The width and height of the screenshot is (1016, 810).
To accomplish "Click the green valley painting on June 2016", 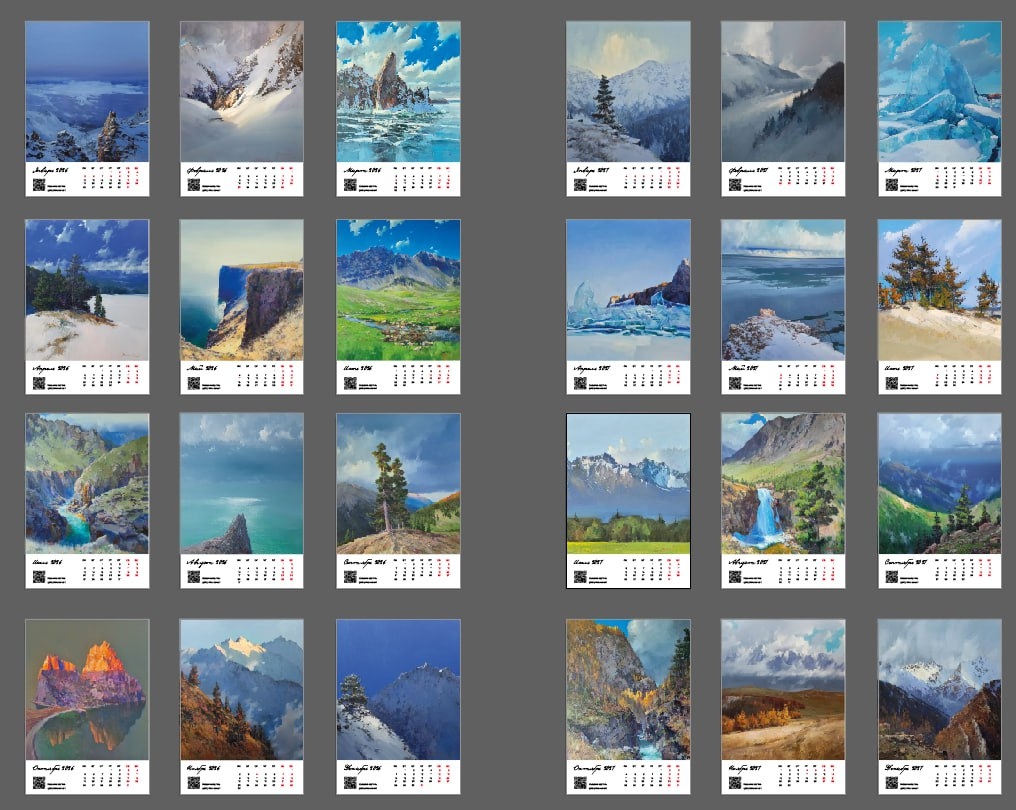I will (398, 290).
